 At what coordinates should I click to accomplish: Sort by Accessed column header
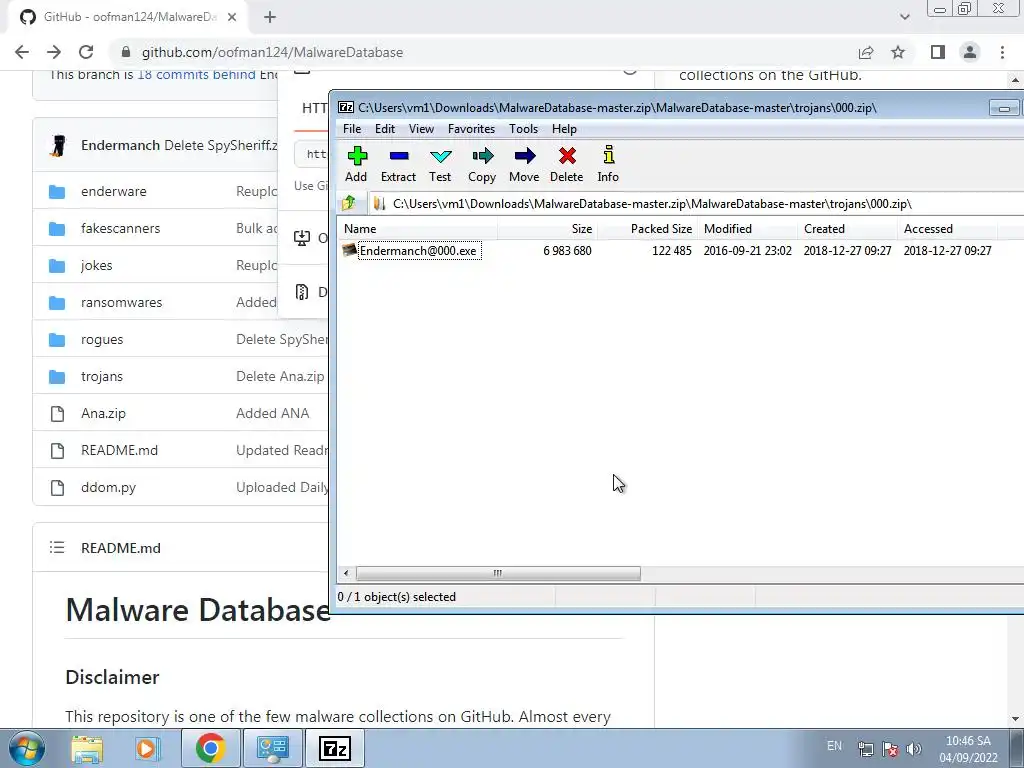tap(947, 229)
